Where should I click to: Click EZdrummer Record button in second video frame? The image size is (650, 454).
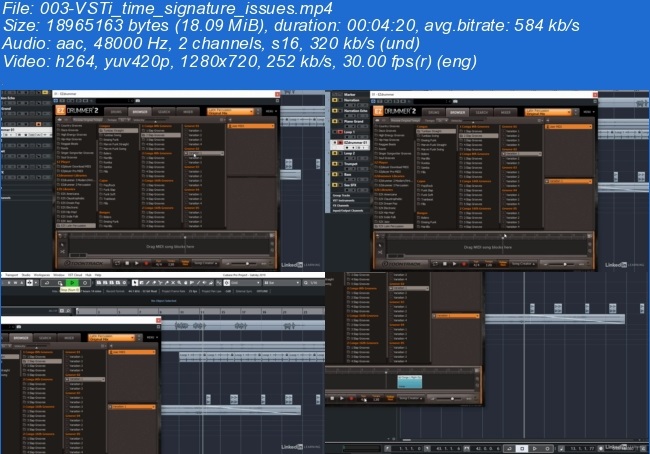point(464,264)
